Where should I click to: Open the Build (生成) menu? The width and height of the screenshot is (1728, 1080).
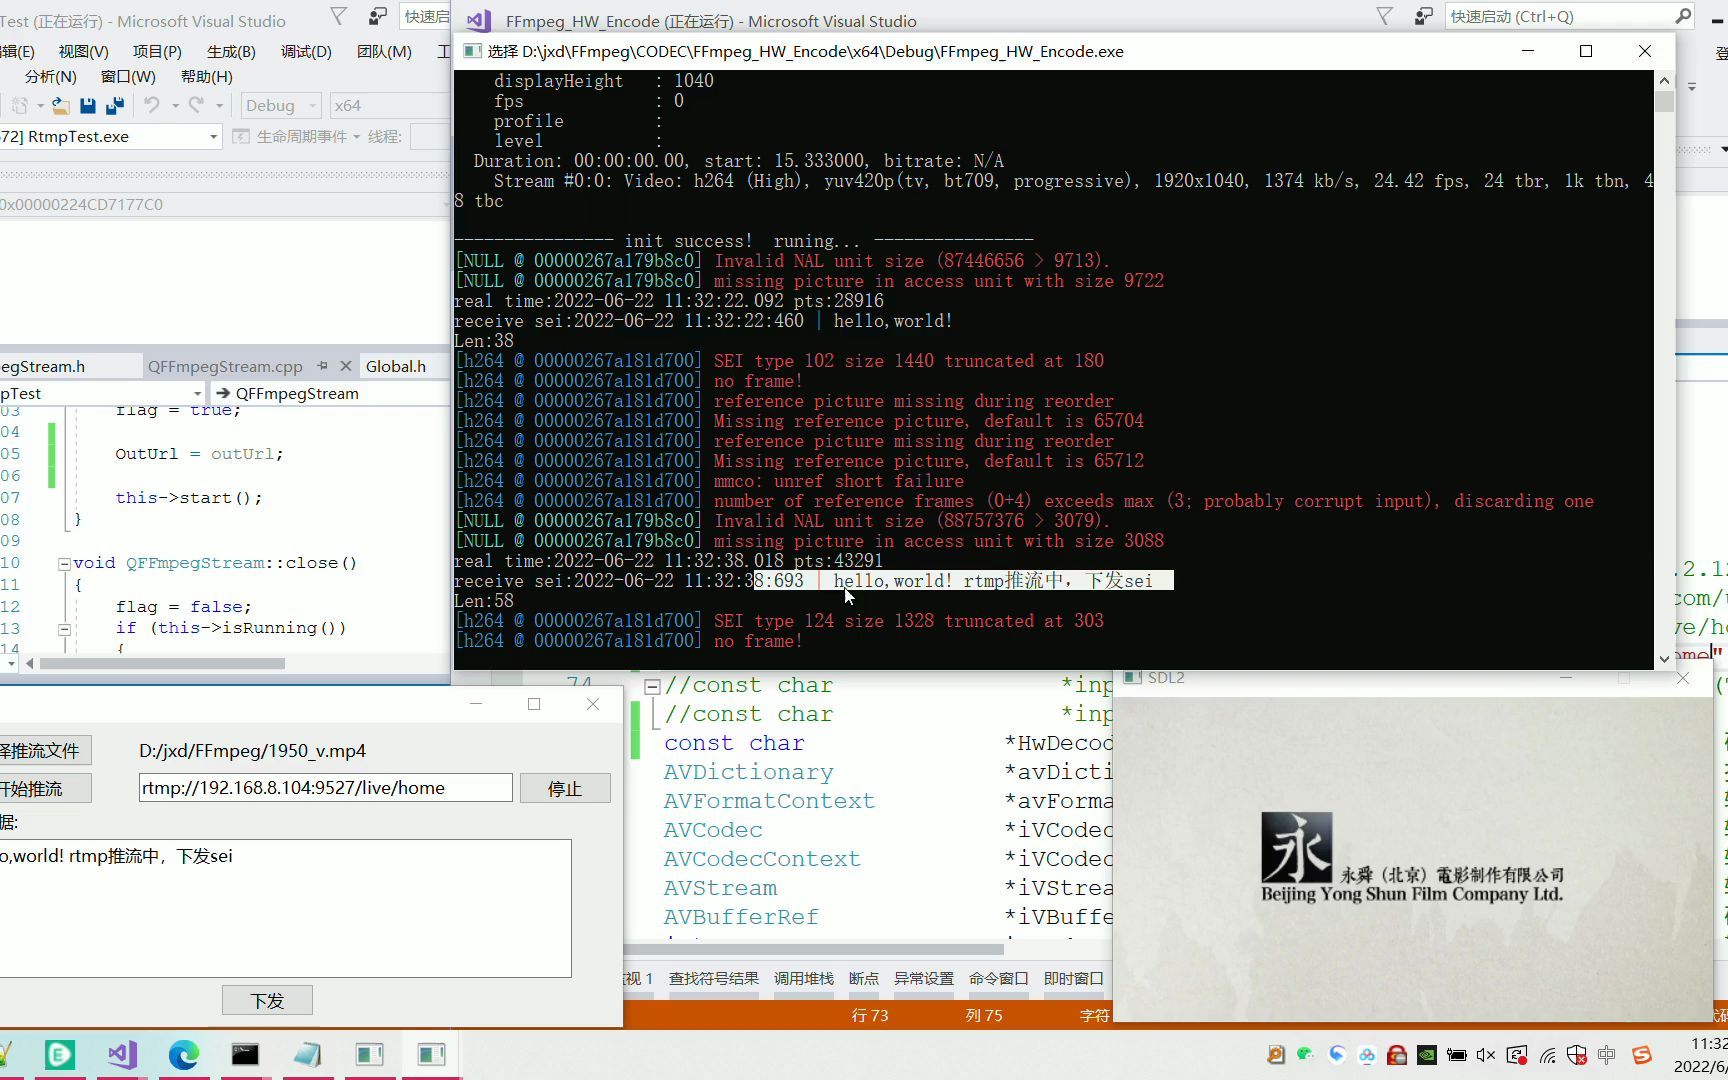coord(231,51)
